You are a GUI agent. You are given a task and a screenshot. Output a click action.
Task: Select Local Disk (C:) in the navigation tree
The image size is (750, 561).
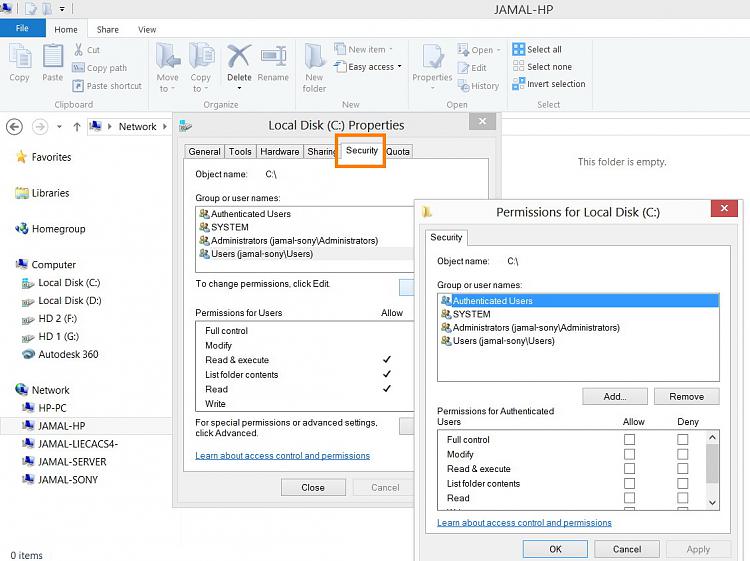[69, 283]
